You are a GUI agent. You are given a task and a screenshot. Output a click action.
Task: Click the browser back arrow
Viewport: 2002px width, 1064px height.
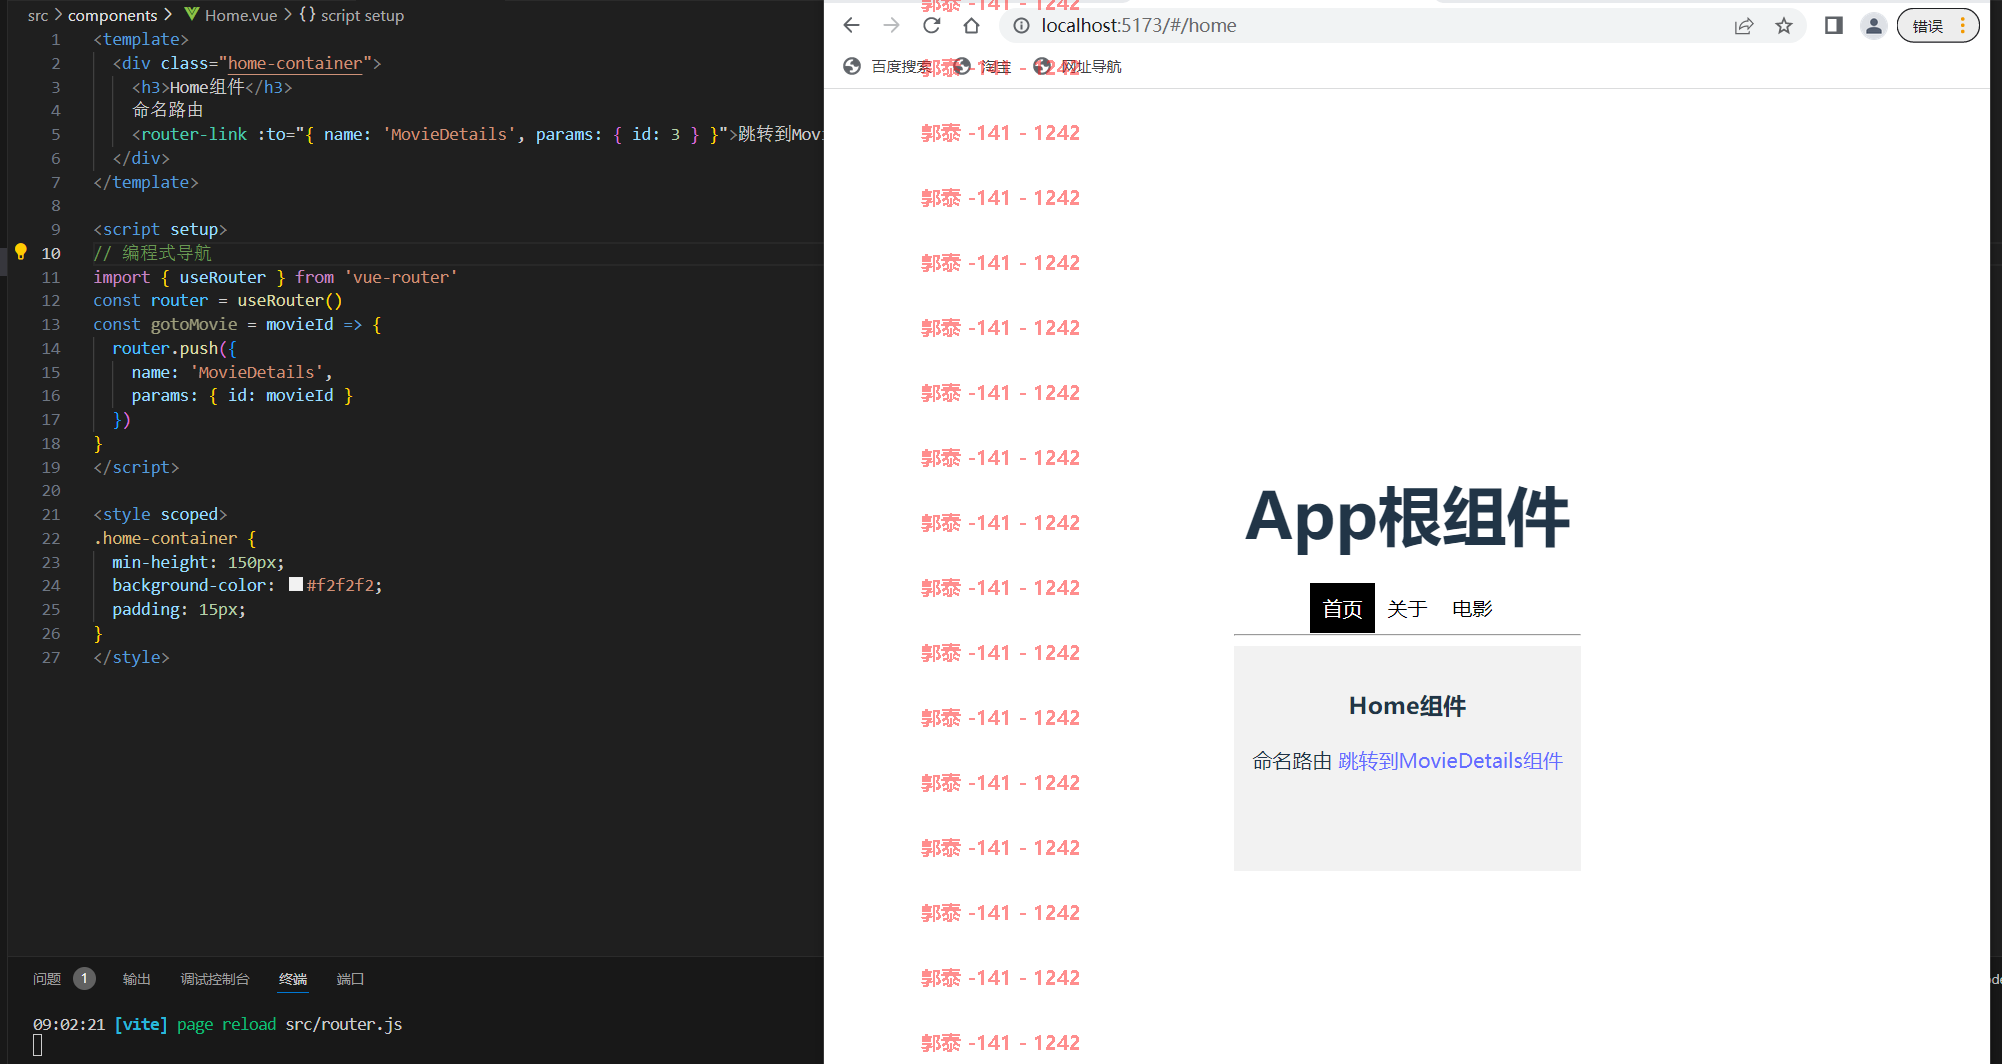pyautogui.click(x=851, y=26)
